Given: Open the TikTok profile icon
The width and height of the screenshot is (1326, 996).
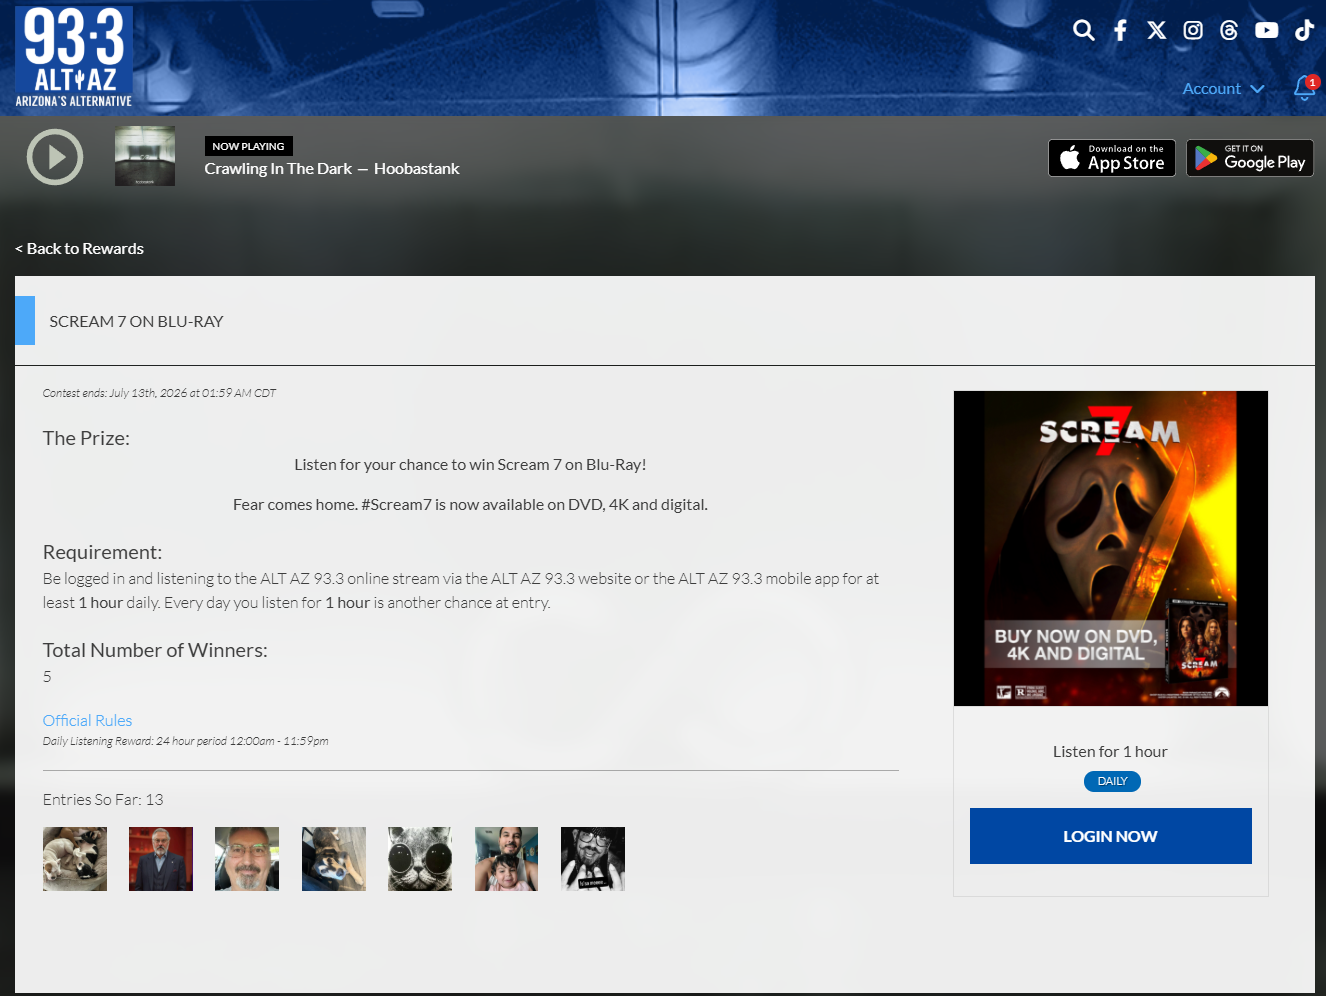Looking at the screenshot, I should 1304,30.
